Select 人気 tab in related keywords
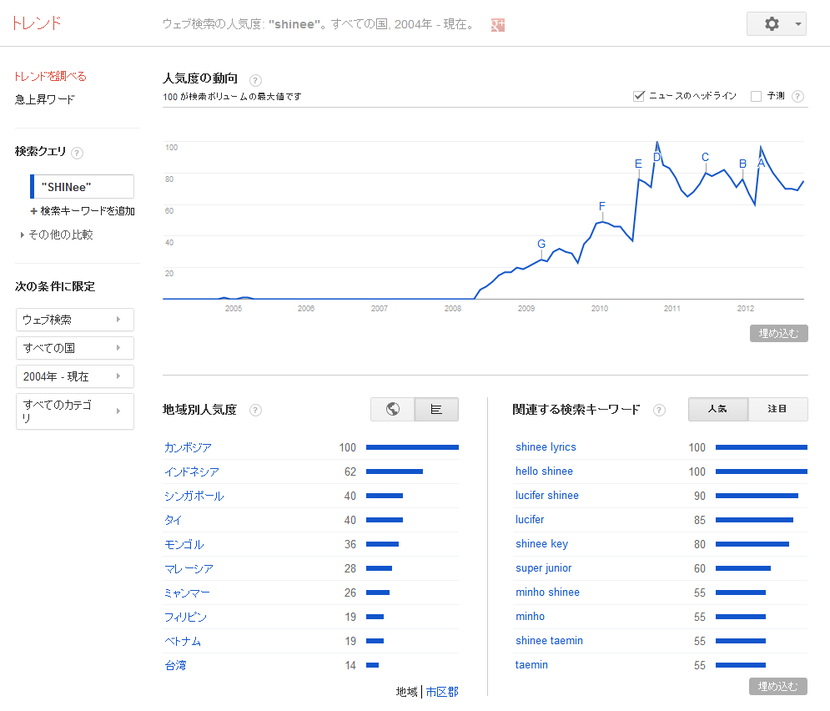830x711 pixels. (718, 409)
